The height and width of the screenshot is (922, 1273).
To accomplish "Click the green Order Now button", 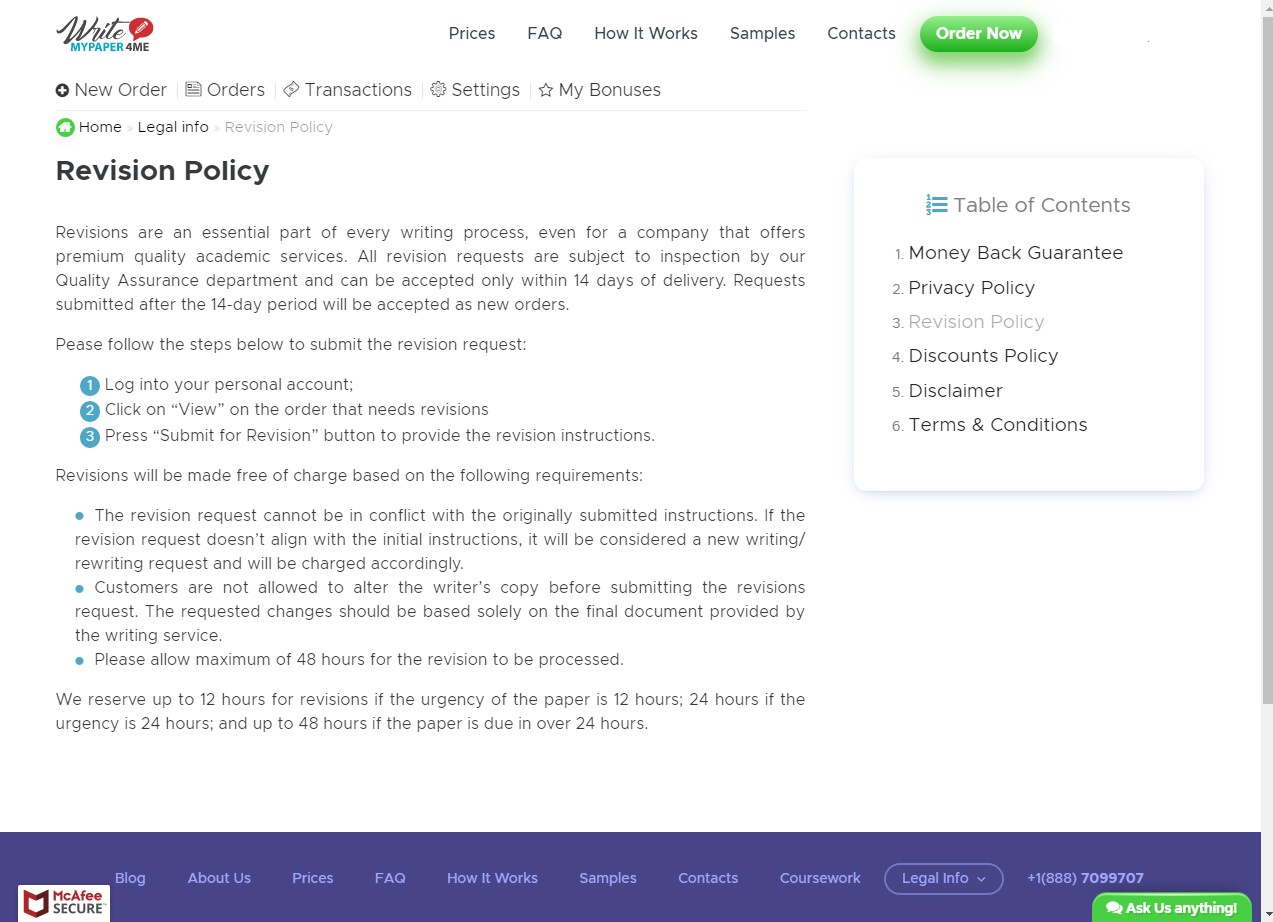I will click(979, 33).
